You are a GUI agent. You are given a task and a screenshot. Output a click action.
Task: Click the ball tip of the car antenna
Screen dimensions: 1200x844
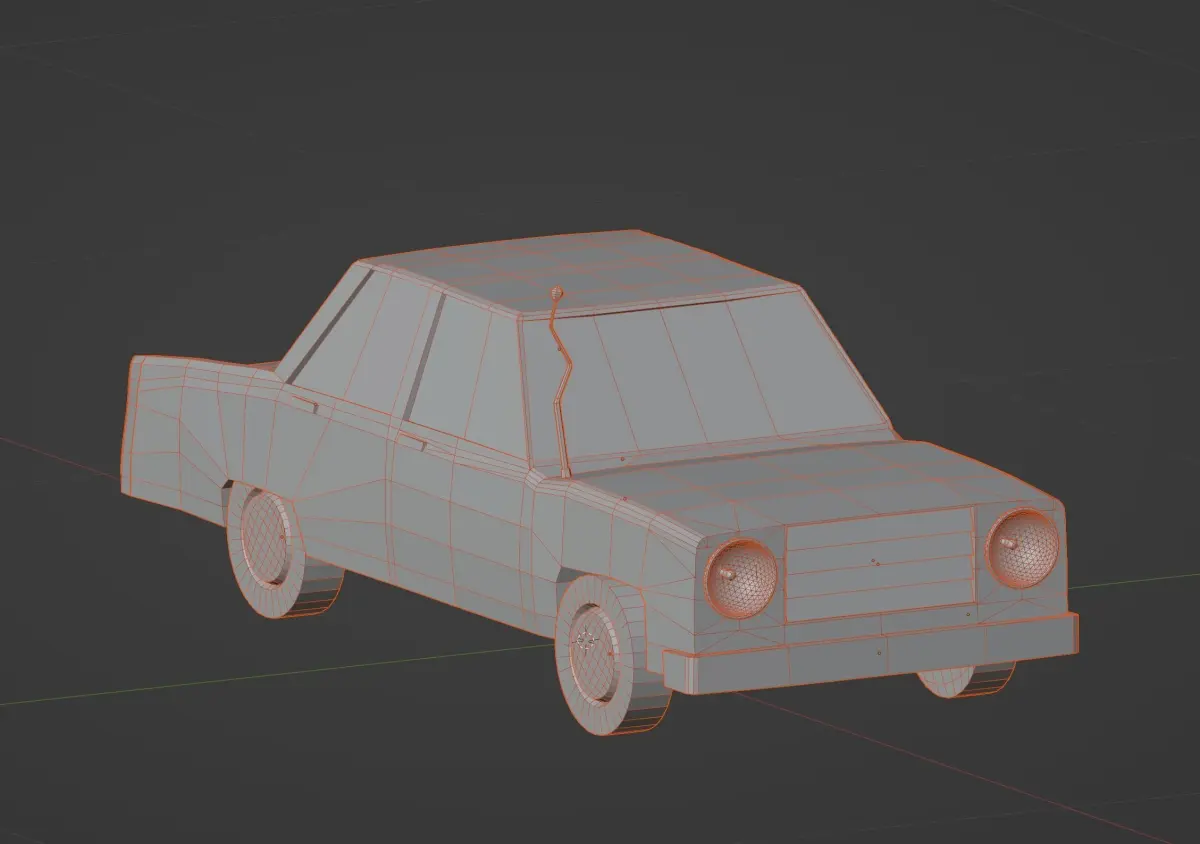tap(557, 293)
